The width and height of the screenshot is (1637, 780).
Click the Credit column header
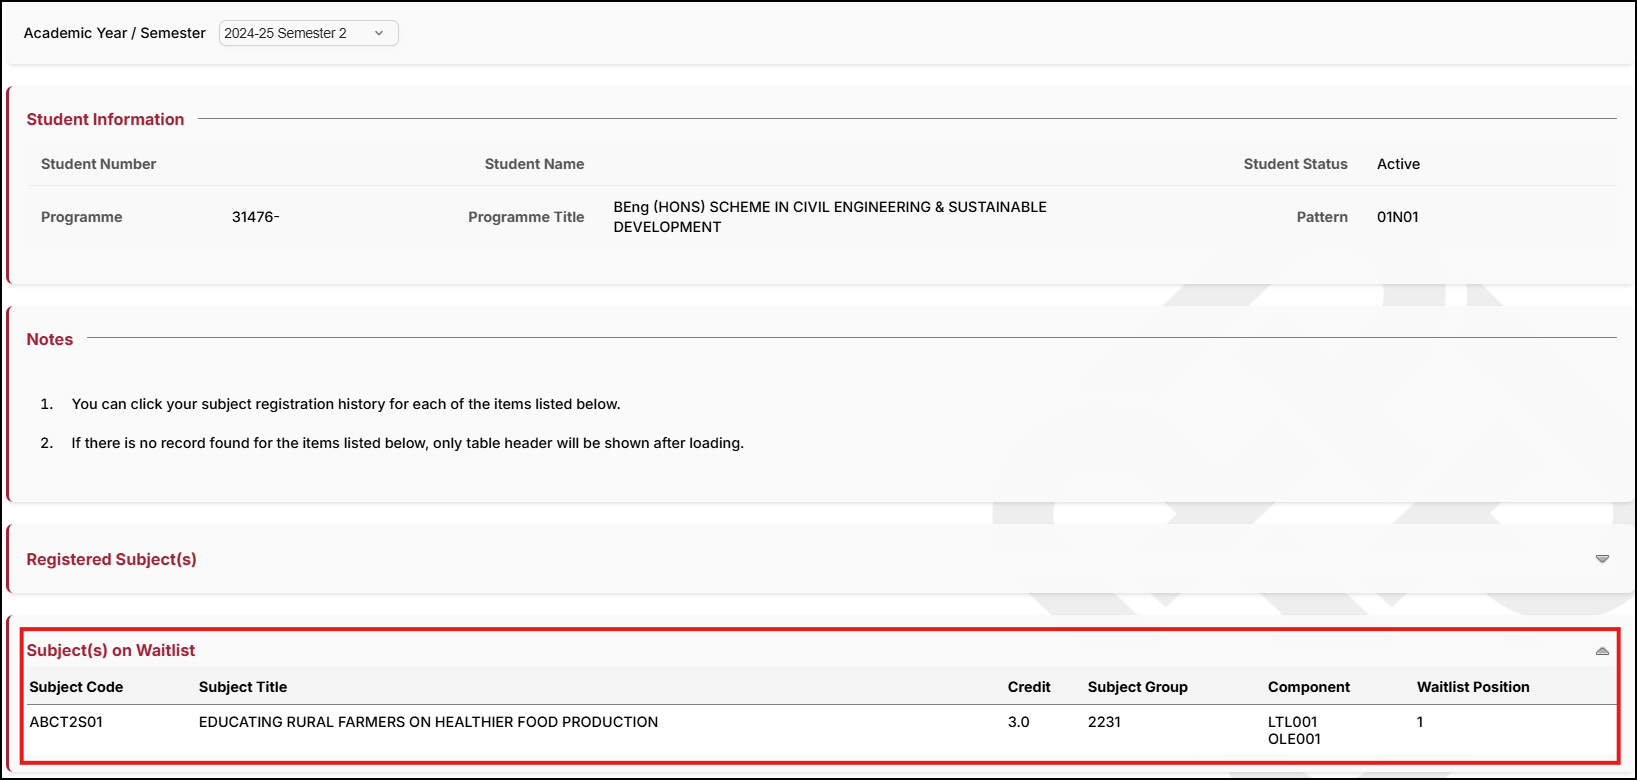(1028, 687)
